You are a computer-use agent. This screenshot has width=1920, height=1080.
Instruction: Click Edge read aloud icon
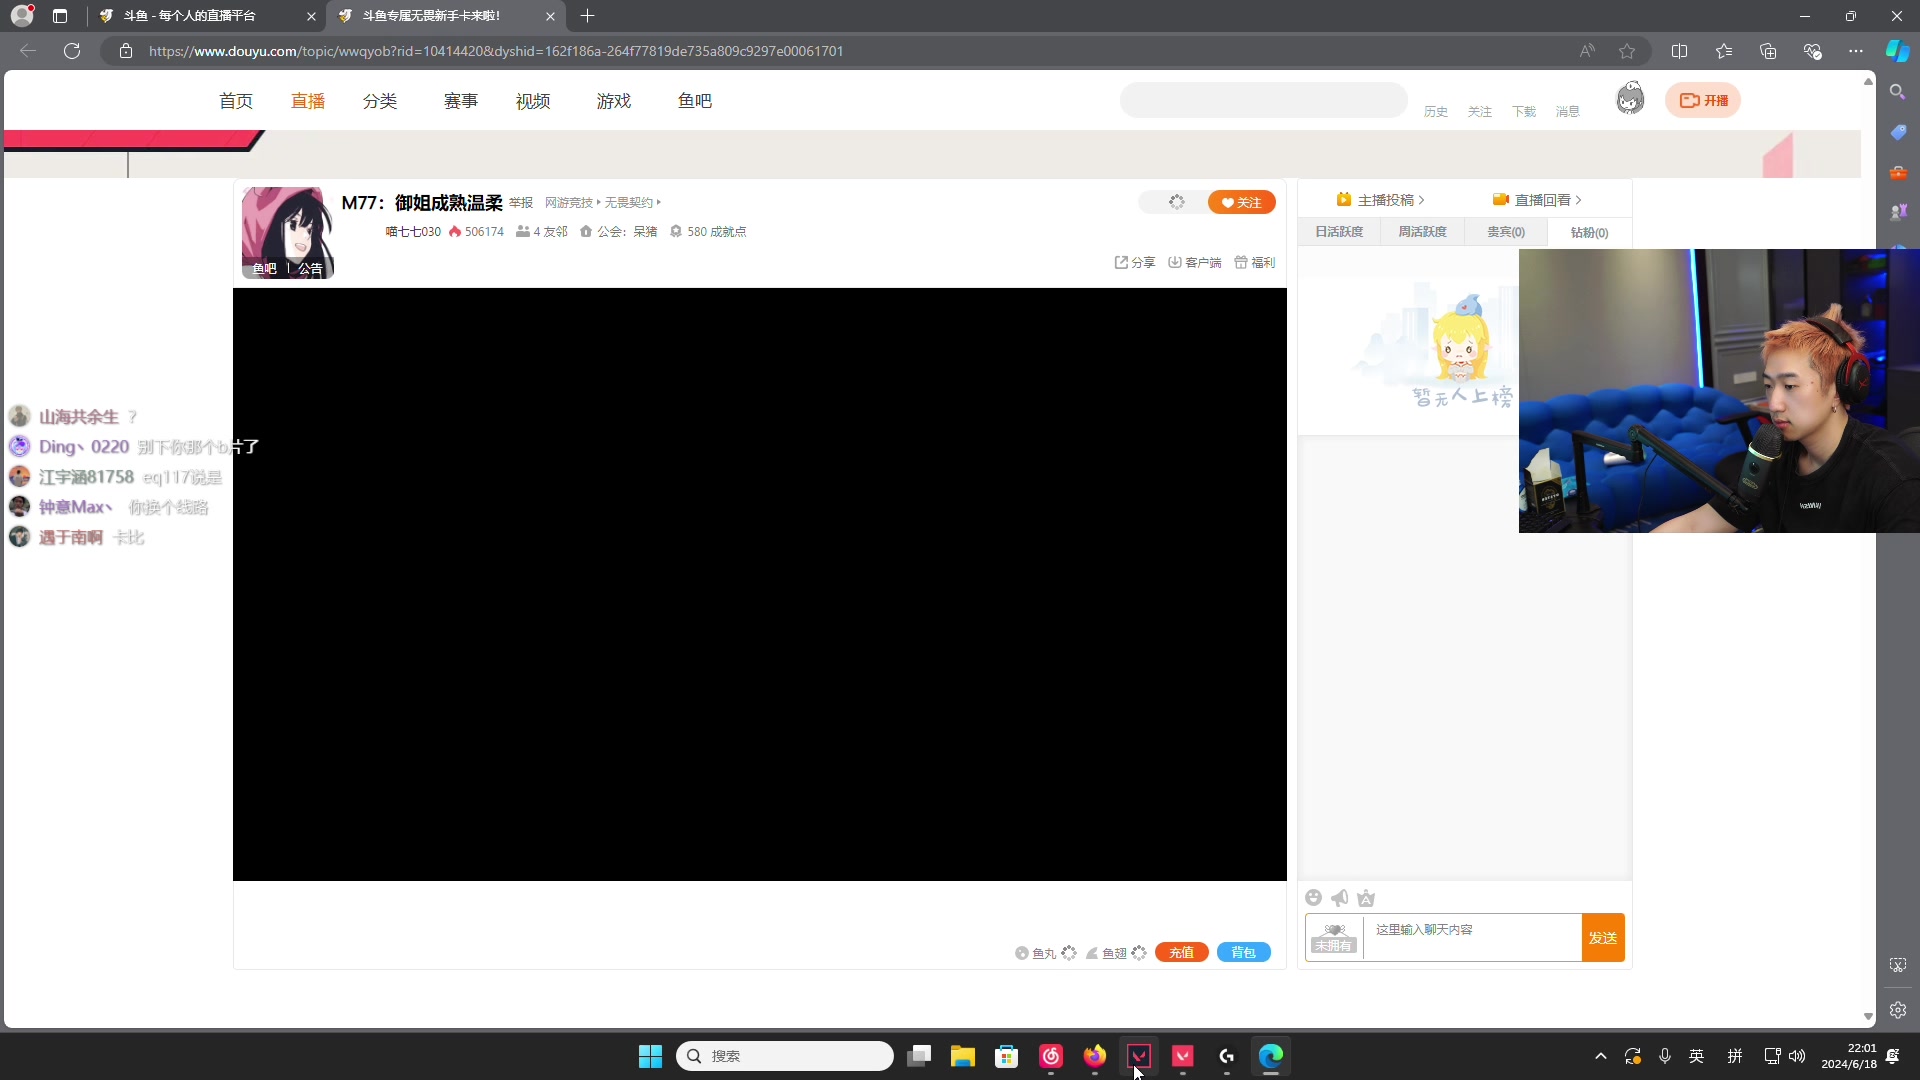point(1587,51)
